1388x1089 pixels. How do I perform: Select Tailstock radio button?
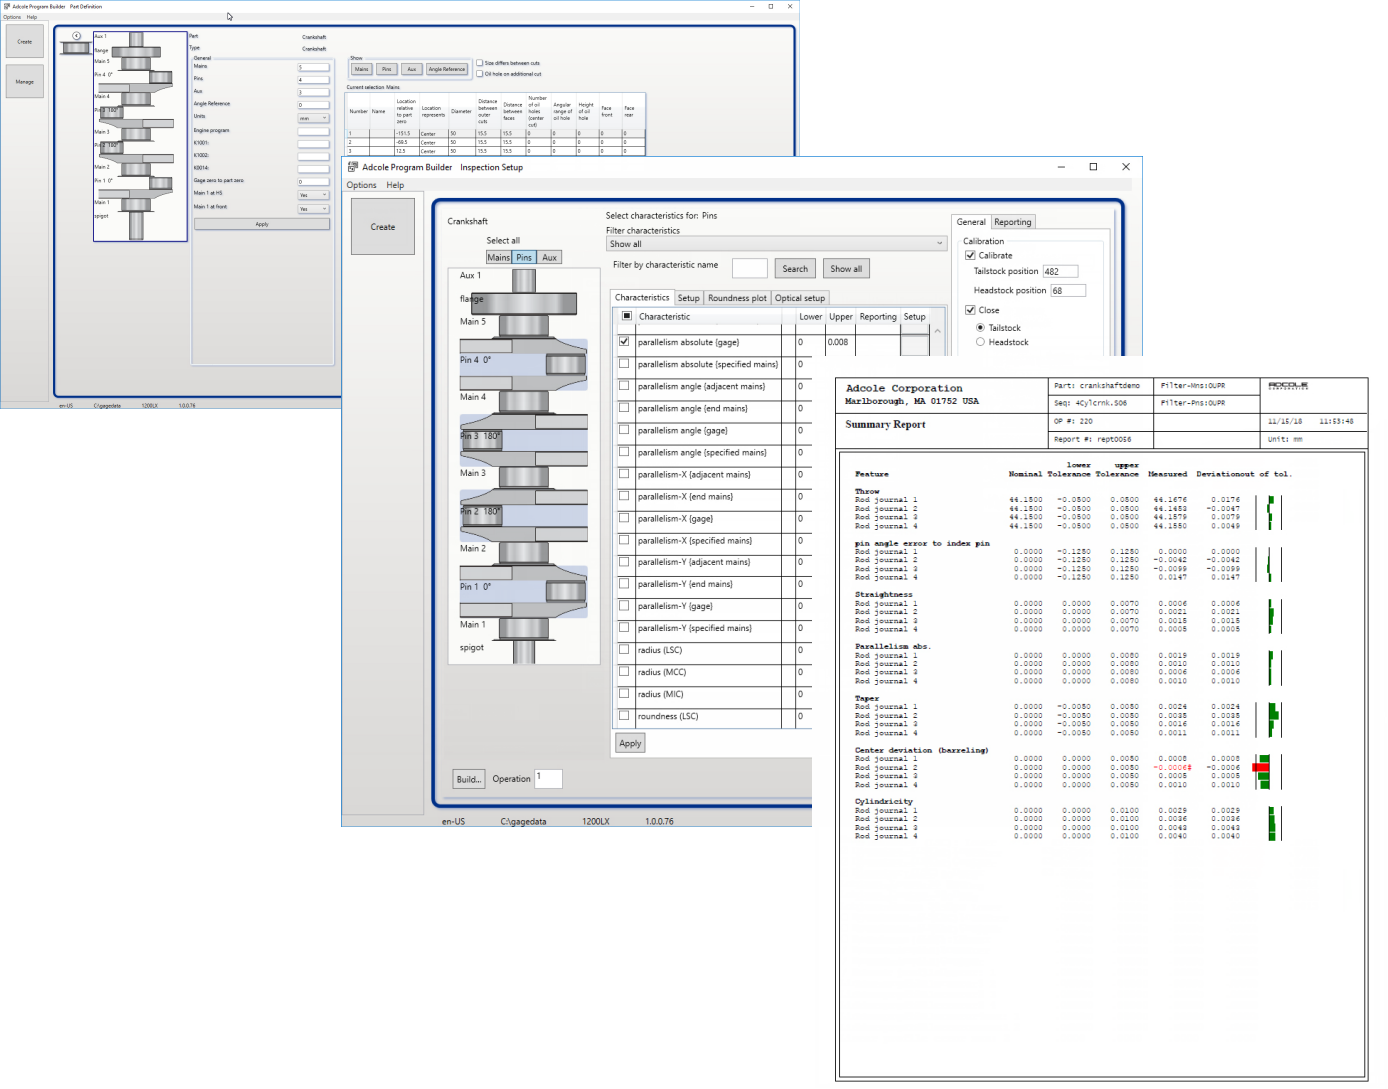pos(980,328)
